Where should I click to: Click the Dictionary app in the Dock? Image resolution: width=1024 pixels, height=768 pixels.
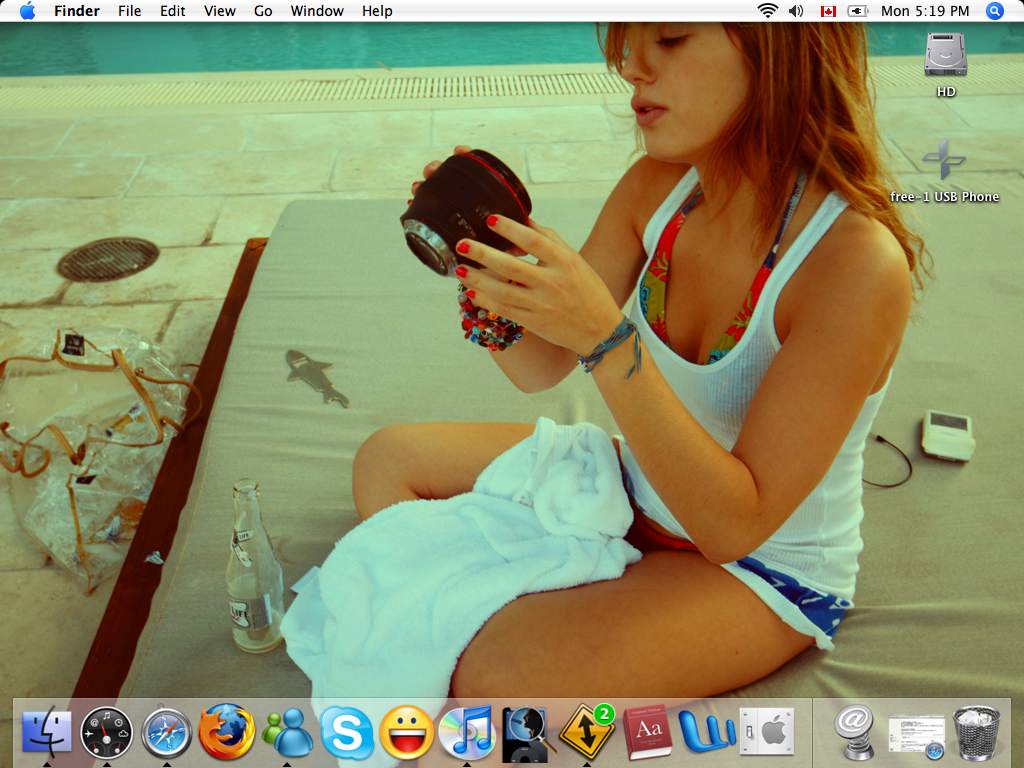coord(647,733)
